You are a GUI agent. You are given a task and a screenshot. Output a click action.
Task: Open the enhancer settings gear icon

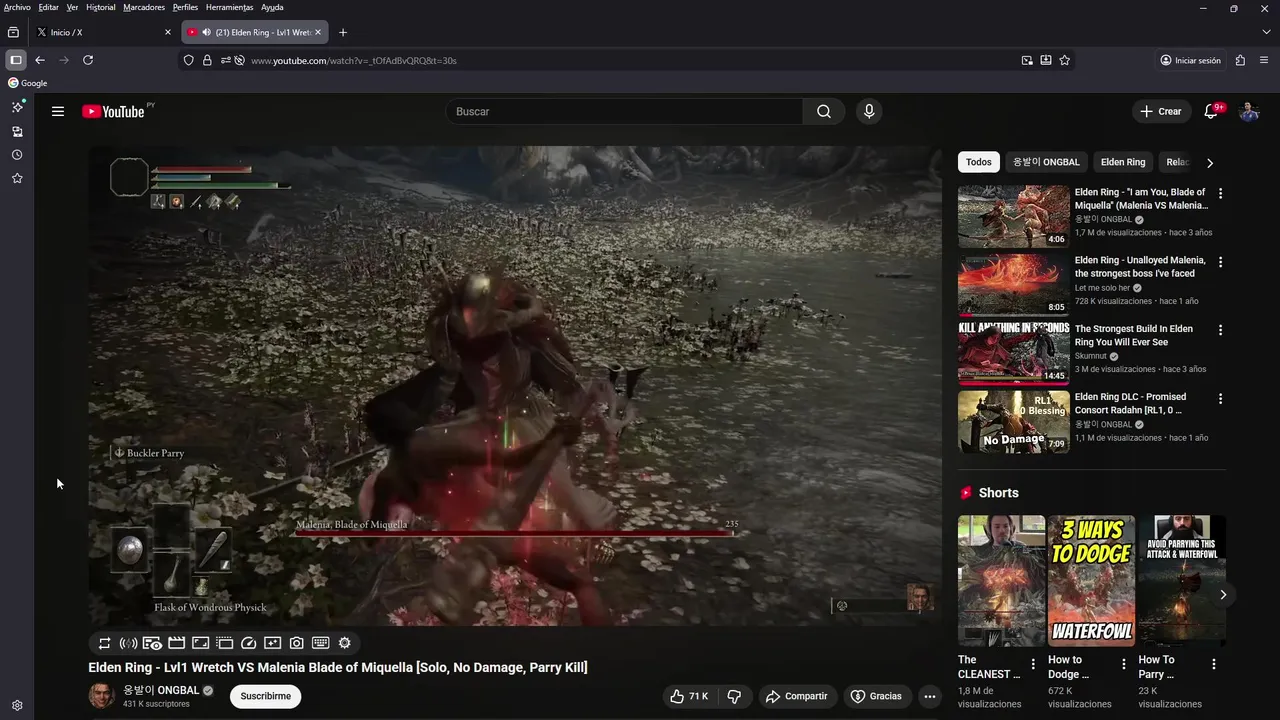[x=345, y=643]
